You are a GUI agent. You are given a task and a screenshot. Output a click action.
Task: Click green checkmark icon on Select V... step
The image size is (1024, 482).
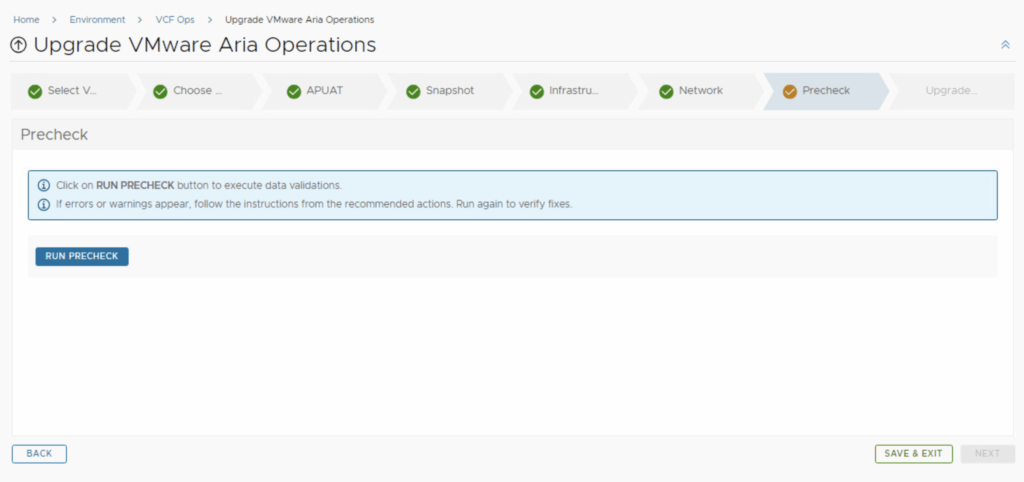[x=35, y=91]
